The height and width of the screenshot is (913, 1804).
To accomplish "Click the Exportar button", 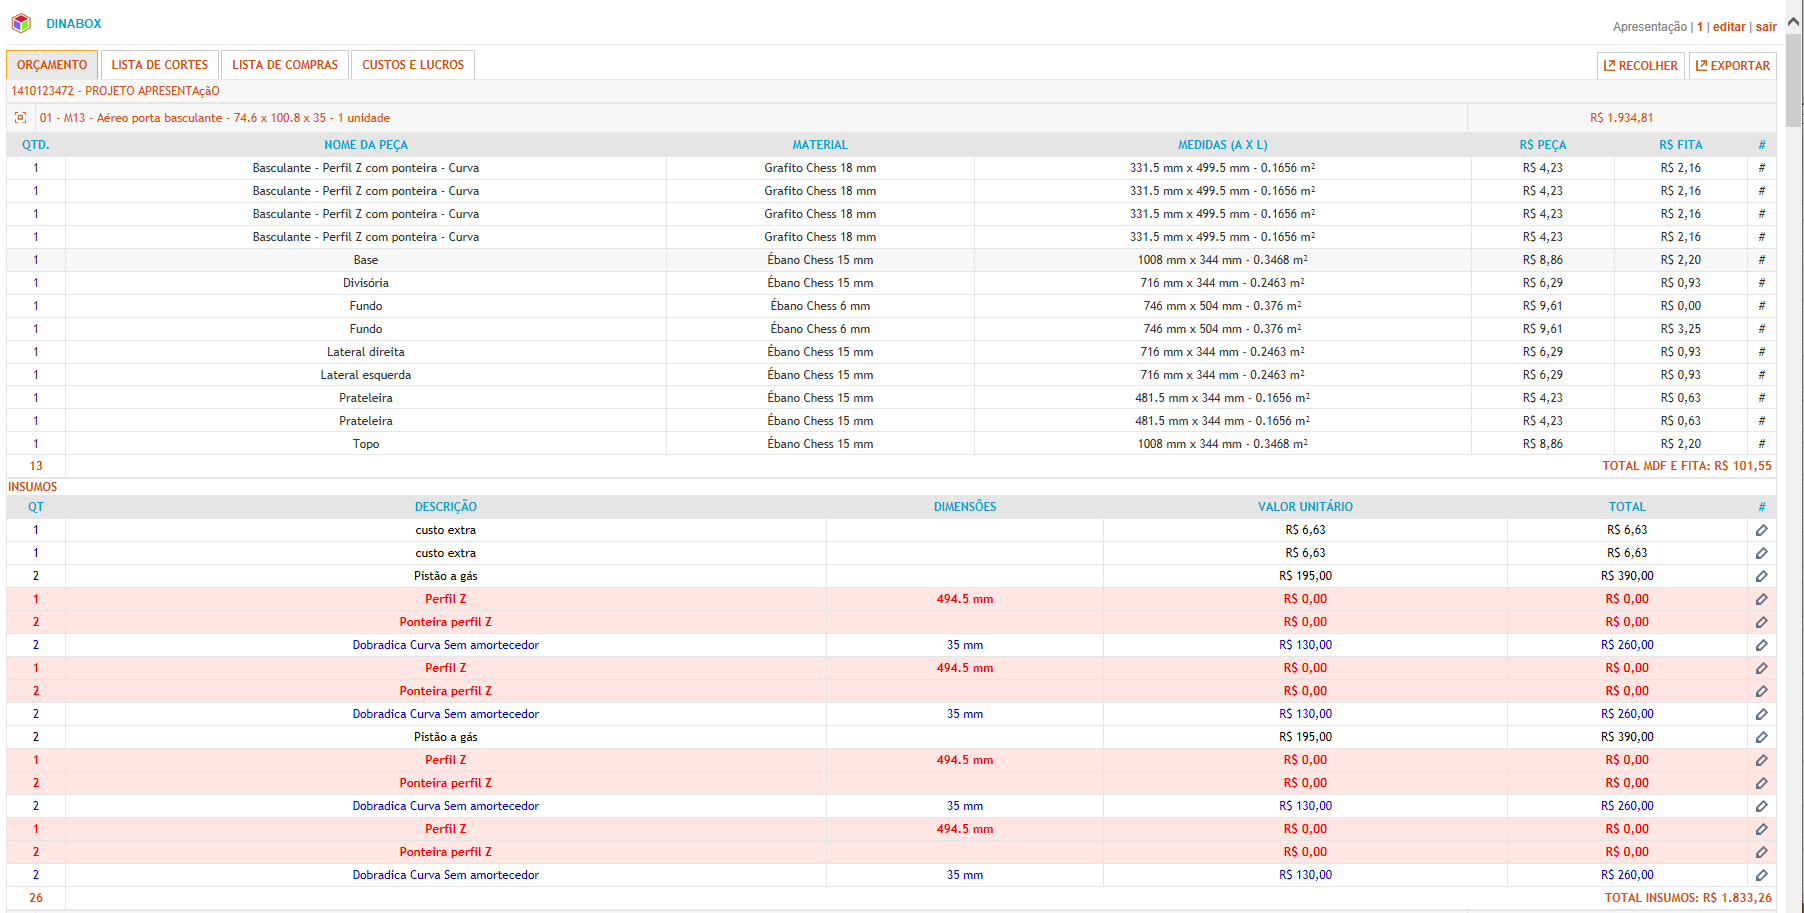I will [x=1733, y=66].
